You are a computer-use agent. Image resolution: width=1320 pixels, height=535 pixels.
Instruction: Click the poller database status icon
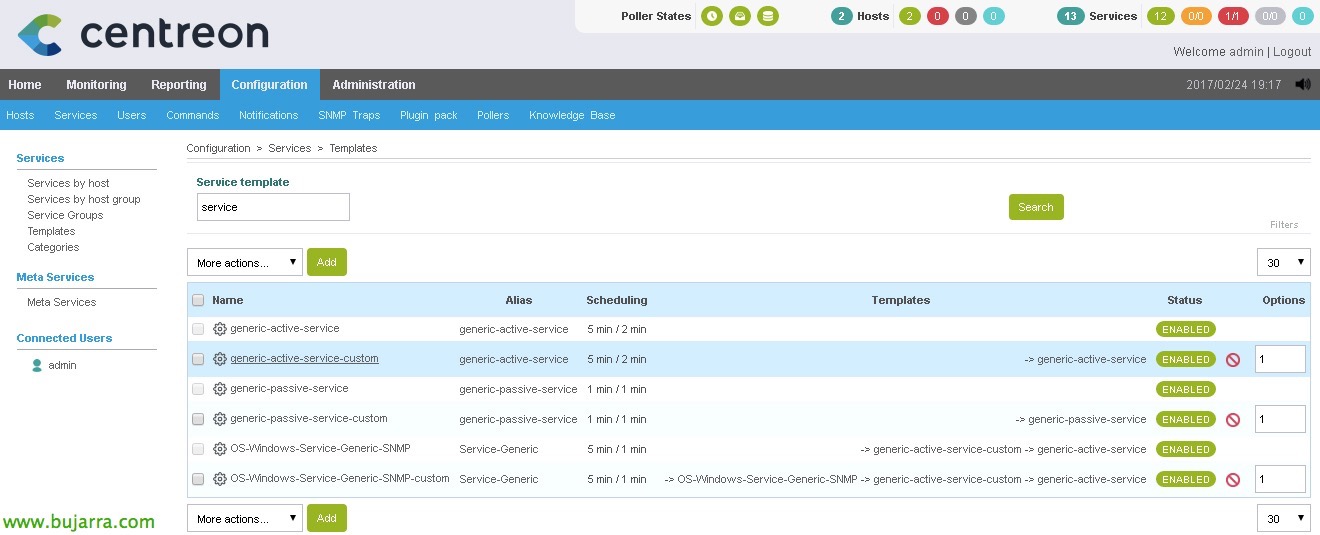coord(767,16)
